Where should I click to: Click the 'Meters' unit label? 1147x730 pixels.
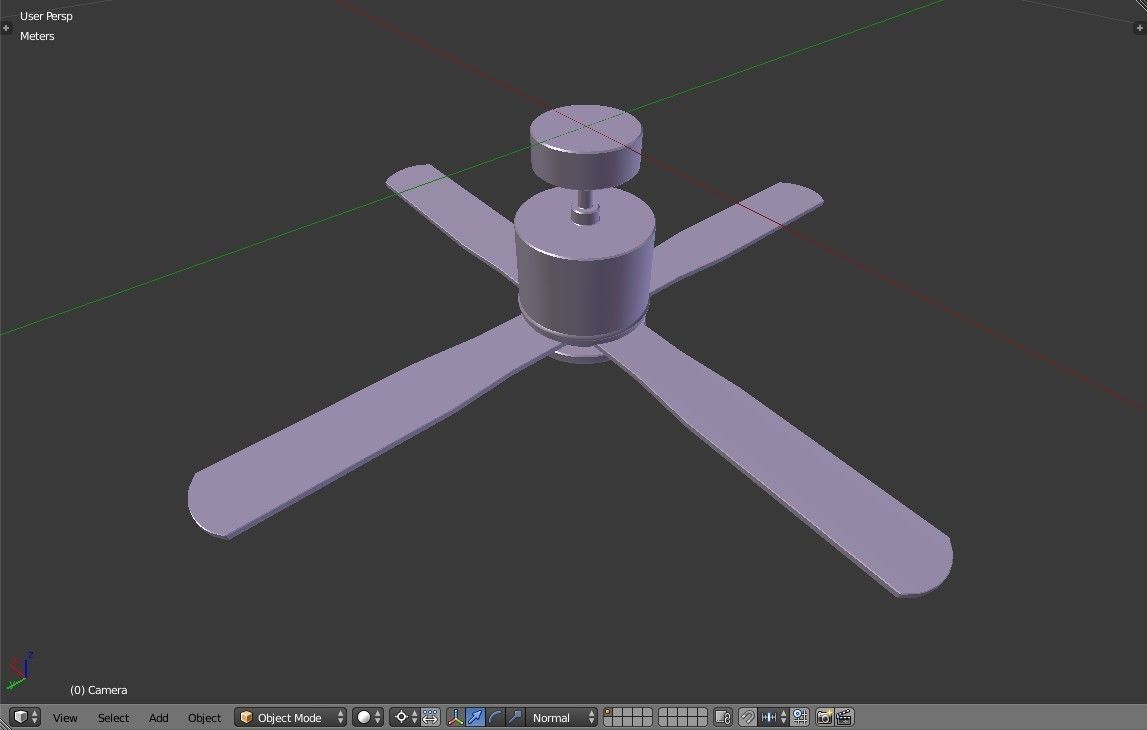pyautogui.click(x=37, y=36)
